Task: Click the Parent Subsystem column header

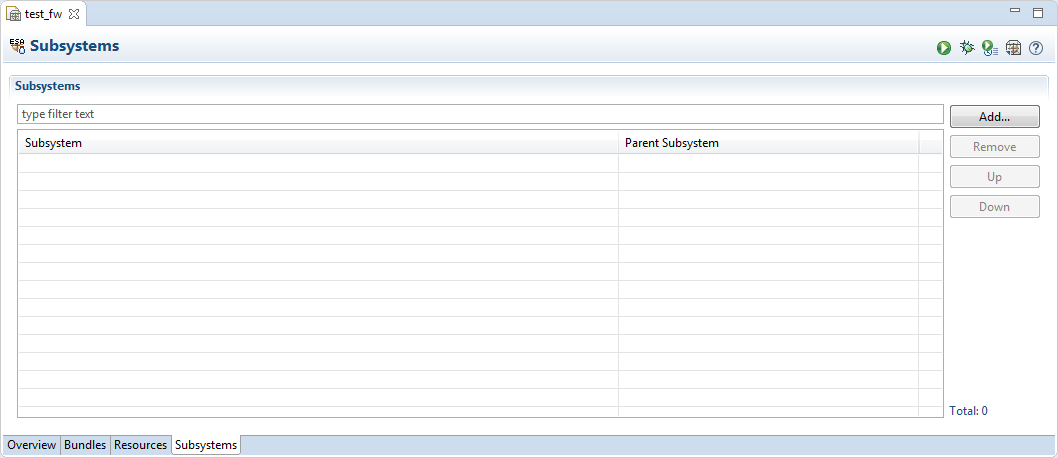Action: pos(768,143)
